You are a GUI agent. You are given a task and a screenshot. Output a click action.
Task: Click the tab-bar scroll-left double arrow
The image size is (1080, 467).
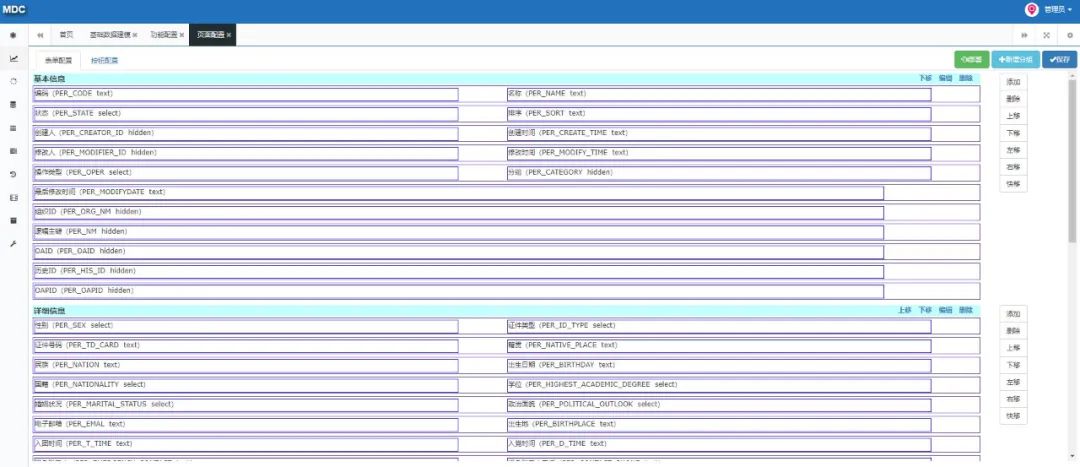point(40,35)
